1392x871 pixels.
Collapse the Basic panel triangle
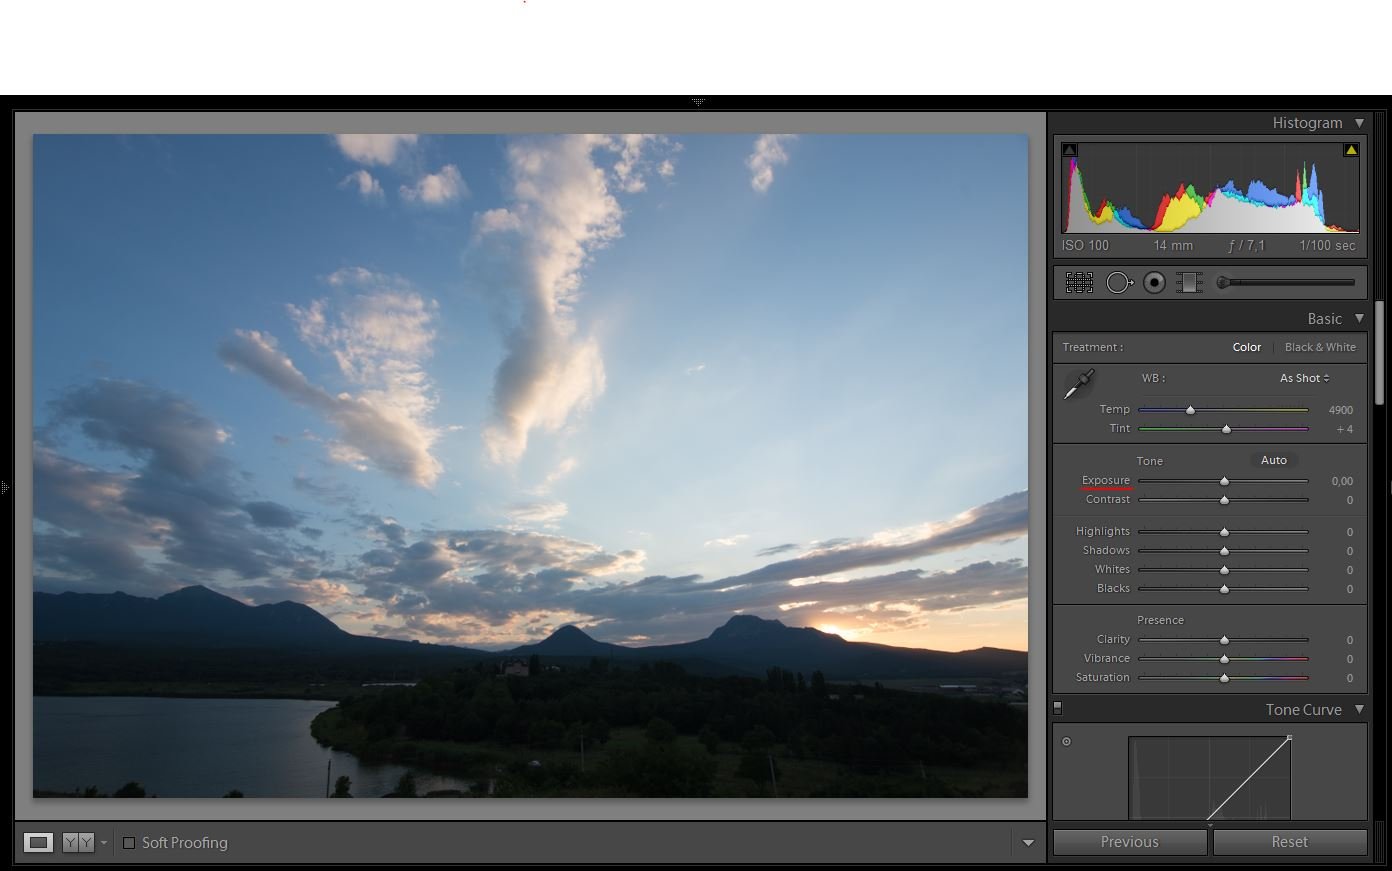(1359, 319)
